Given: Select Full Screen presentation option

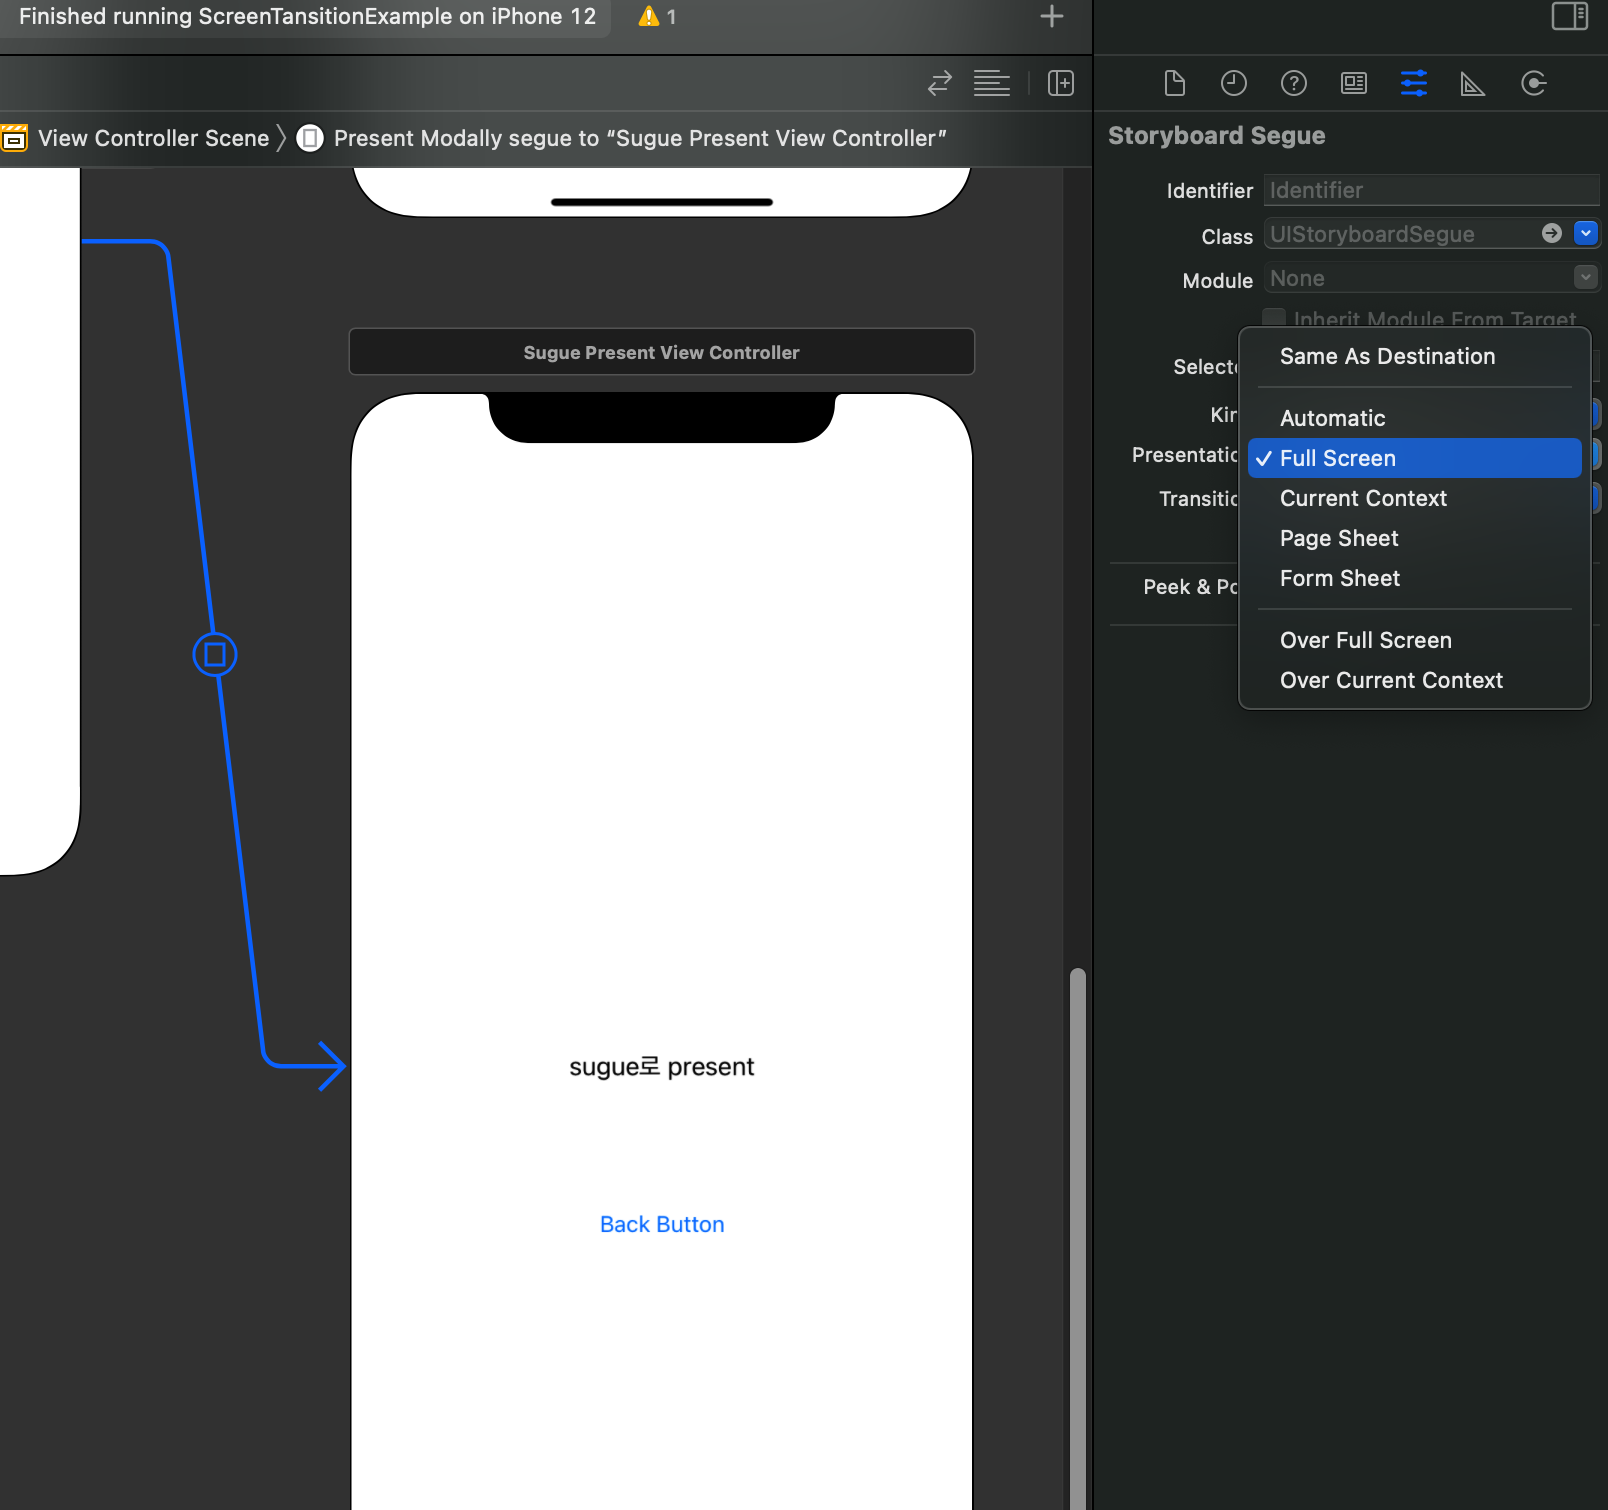Looking at the screenshot, I should coord(1415,458).
